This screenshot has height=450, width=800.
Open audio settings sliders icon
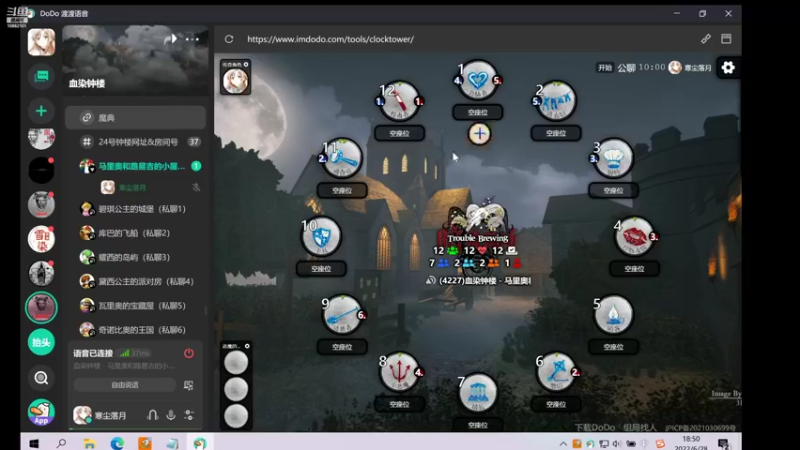189,415
